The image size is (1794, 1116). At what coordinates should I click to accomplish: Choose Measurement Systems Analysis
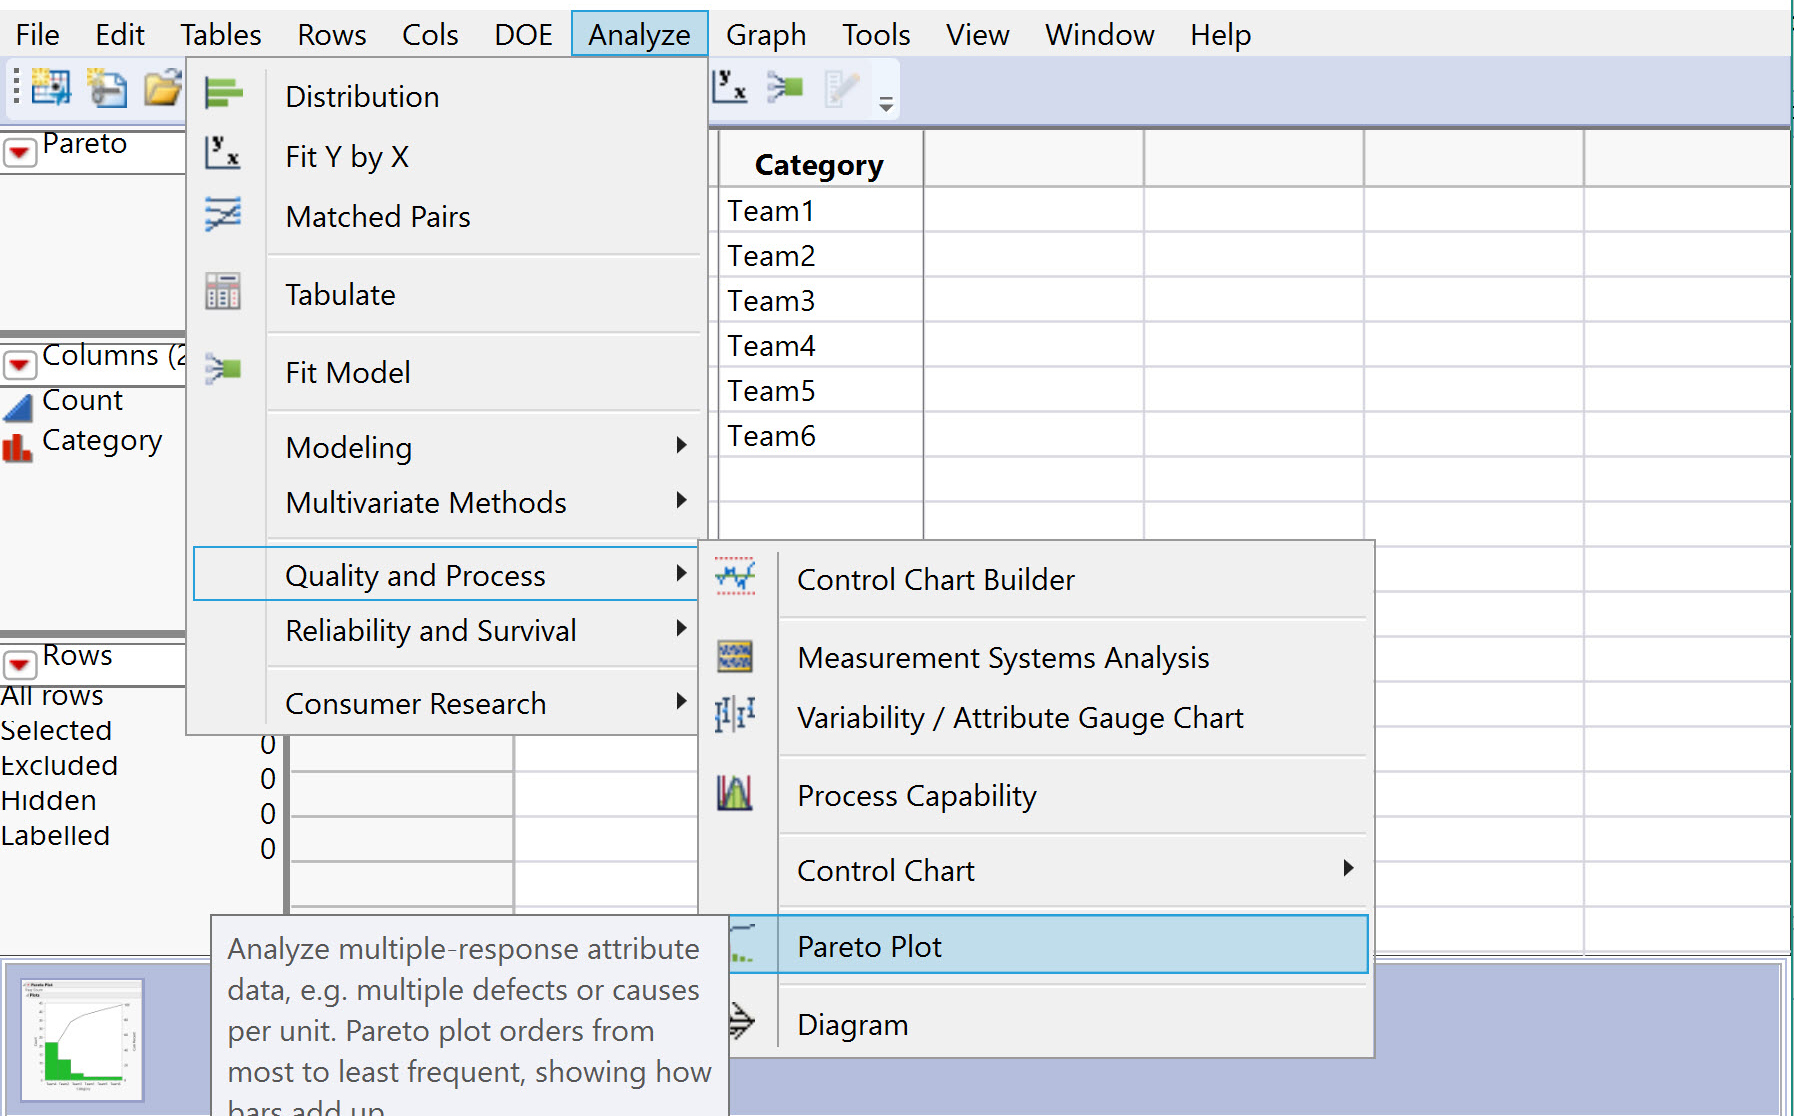[1003, 658]
